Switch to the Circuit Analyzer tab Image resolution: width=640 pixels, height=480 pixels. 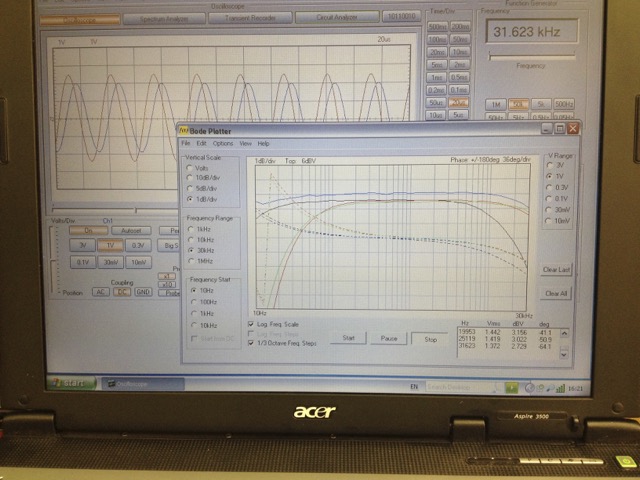pos(337,17)
